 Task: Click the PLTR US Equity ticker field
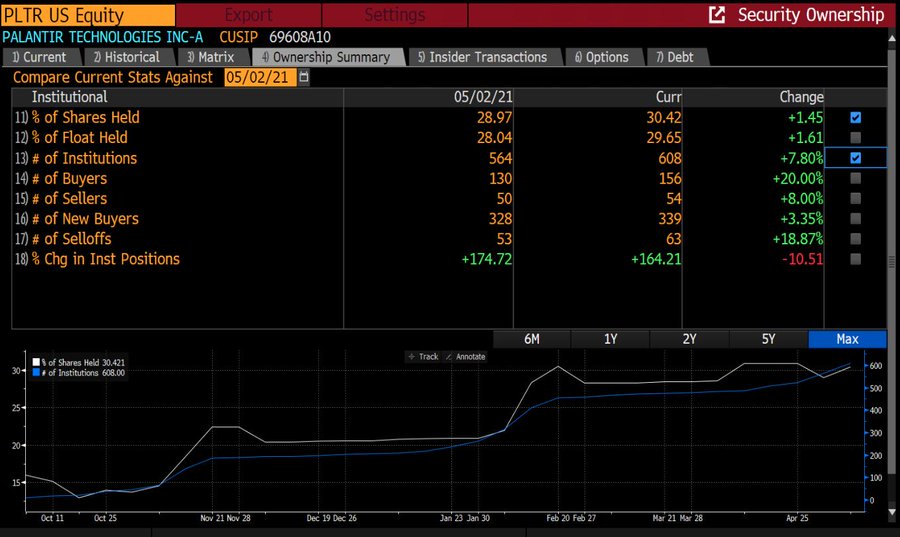[x=88, y=15]
